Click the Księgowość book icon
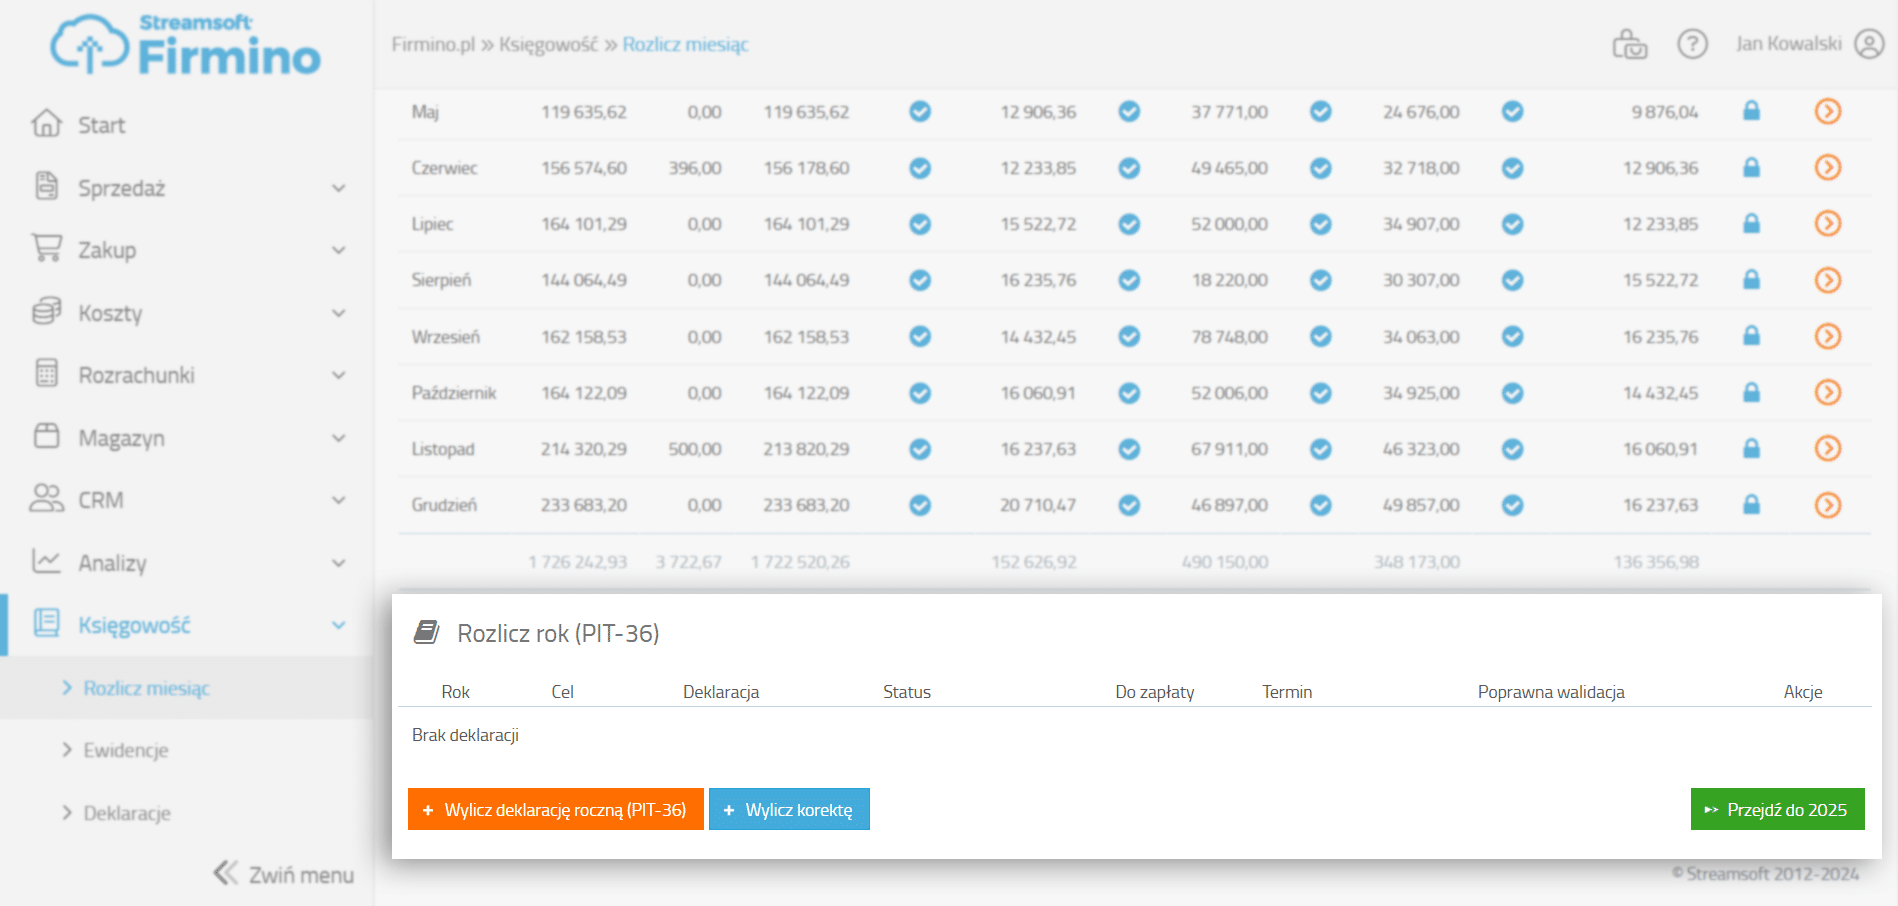Viewport: 1898px width, 906px height. click(46, 623)
